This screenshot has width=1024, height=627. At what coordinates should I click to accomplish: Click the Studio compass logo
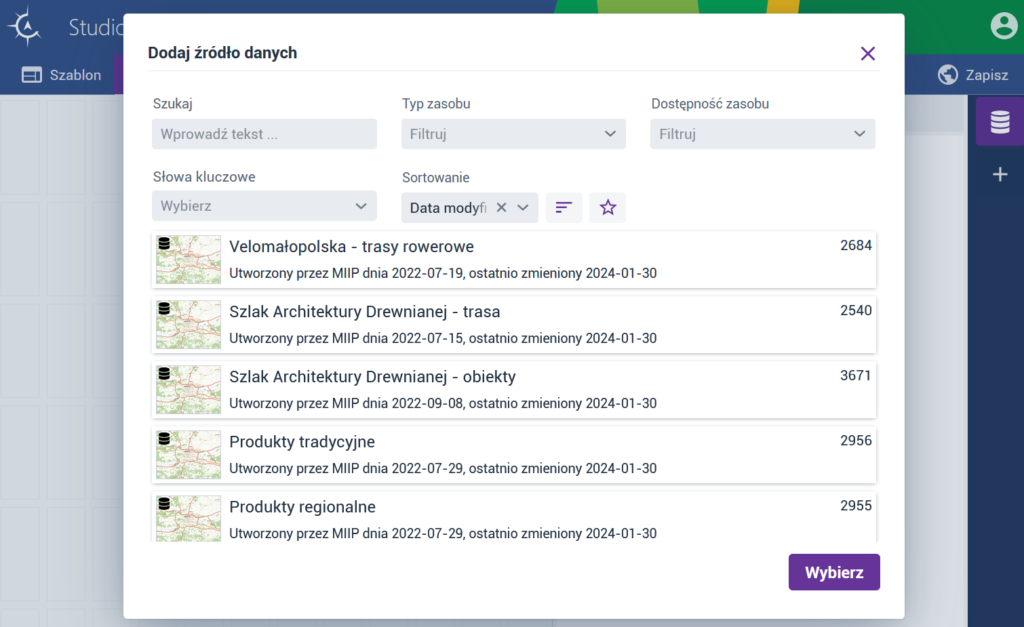(x=25, y=27)
